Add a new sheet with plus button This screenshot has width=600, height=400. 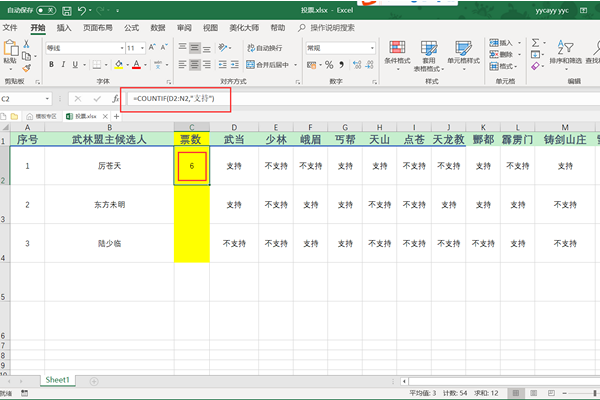(x=92, y=380)
